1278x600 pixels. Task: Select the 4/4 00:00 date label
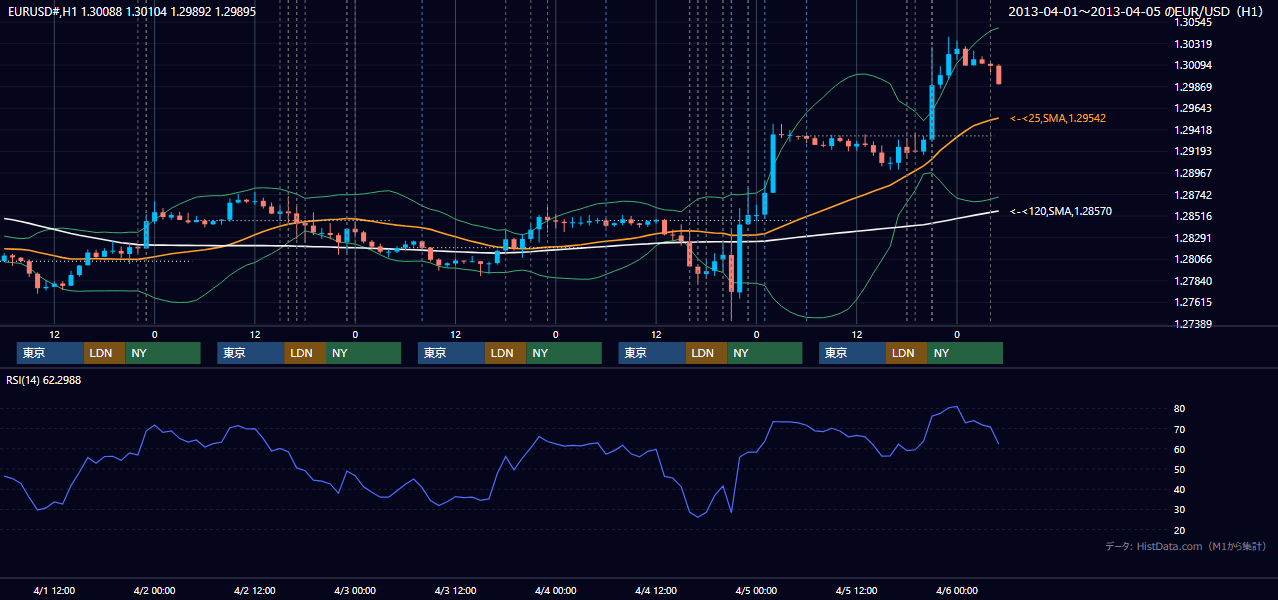tap(556, 590)
